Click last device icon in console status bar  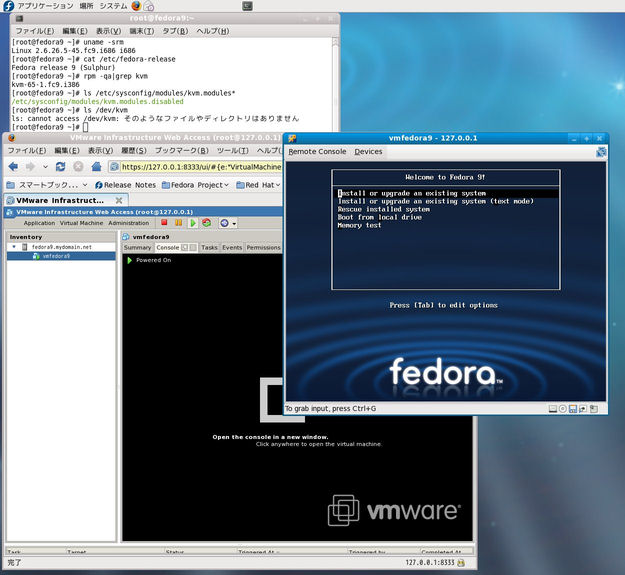(594, 409)
